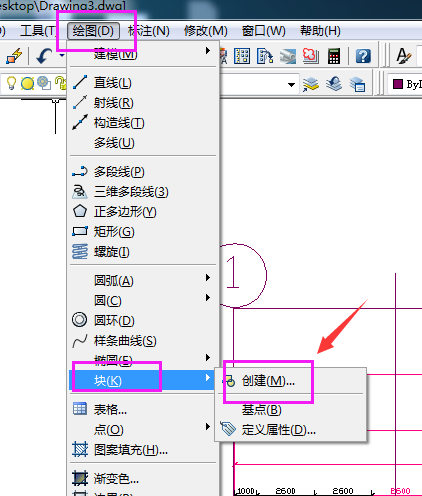This screenshot has width=422, height=496.
Task: Open 渐变色... gradient command
Action: coord(143,479)
